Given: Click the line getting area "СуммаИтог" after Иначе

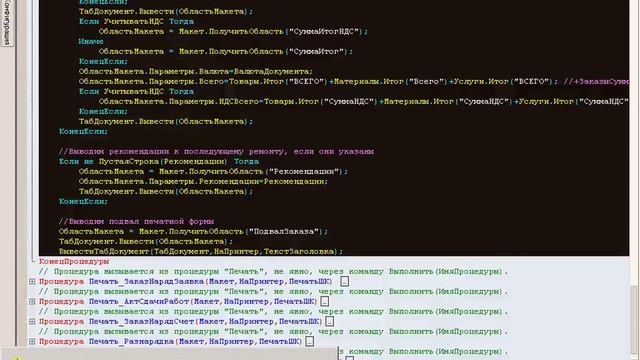Looking at the screenshot, I should (x=226, y=51).
